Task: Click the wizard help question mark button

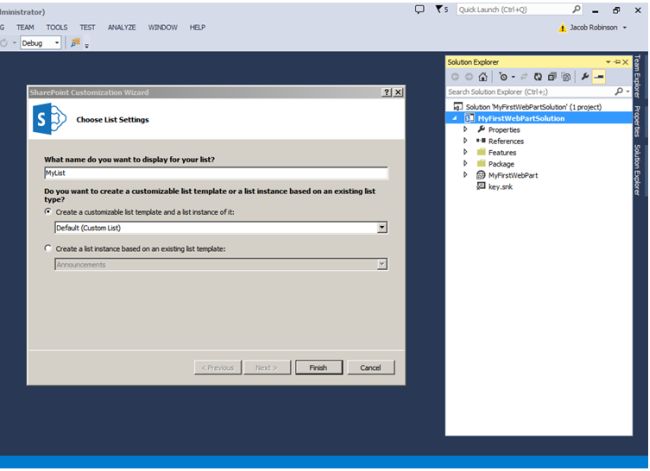Action: [x=386, y=92]
